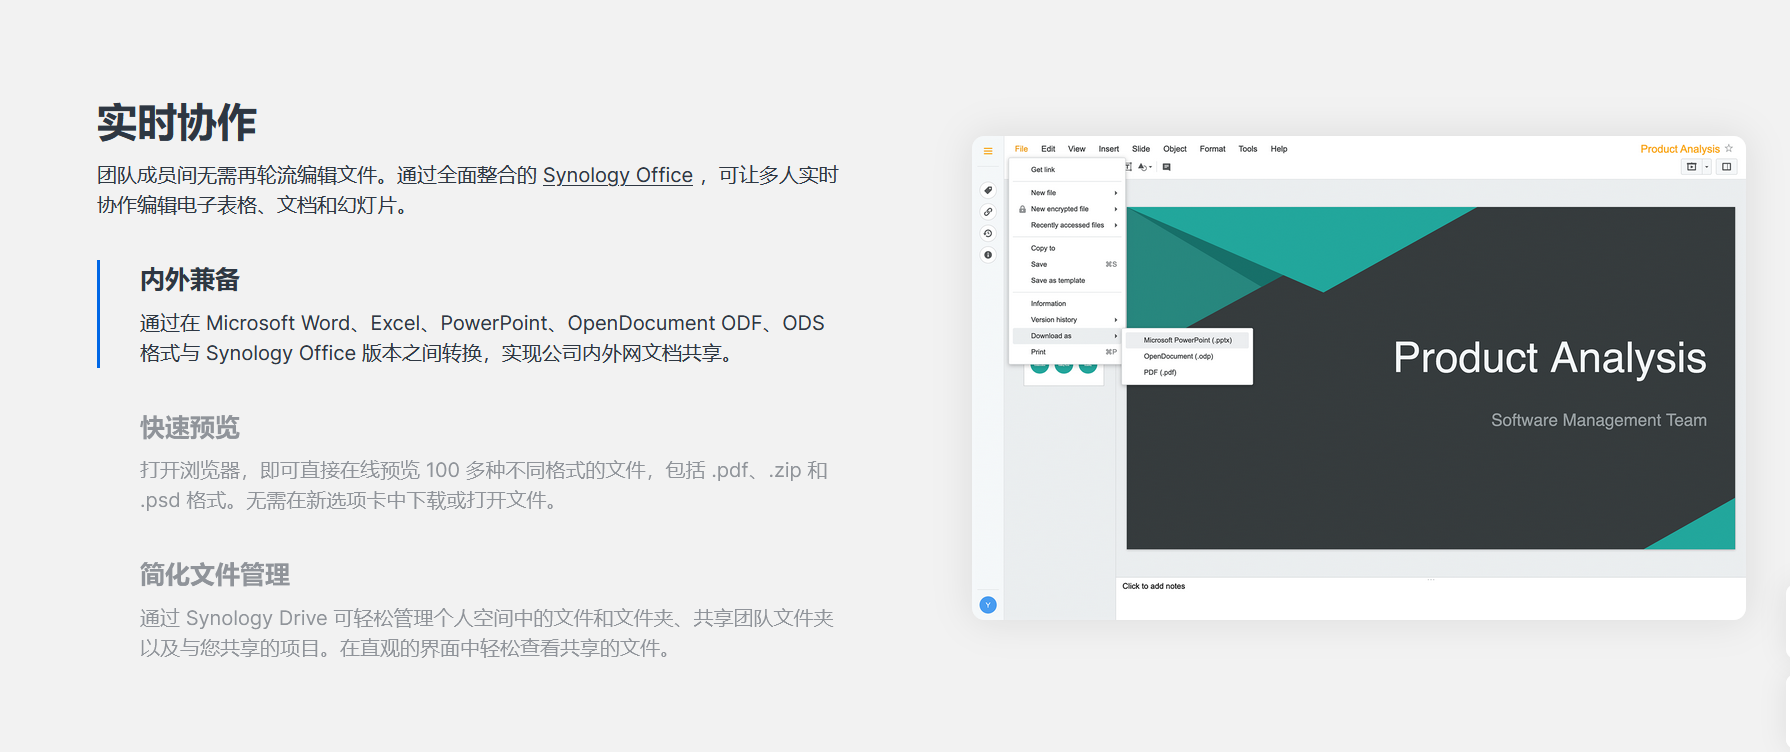The height and width of the screenshot is (752, 1790).
Task: Toggle the side panel layout button
Action: click(1726, 167)
